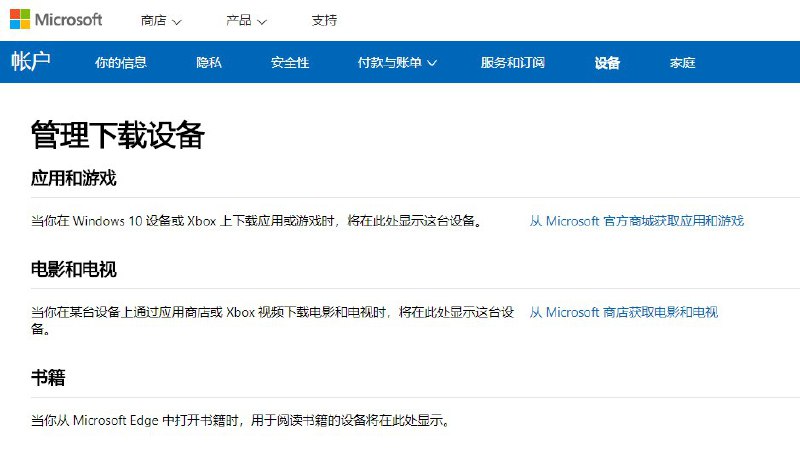Click the 电影和电视 section heading

pos(73,269)
